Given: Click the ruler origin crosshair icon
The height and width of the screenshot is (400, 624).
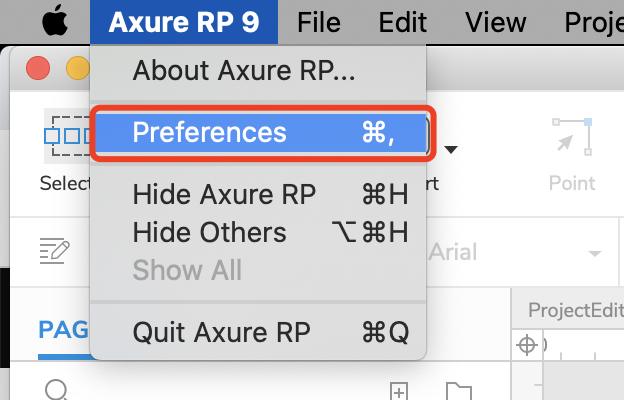Looking at the screenshot, I should pos(527,345).
